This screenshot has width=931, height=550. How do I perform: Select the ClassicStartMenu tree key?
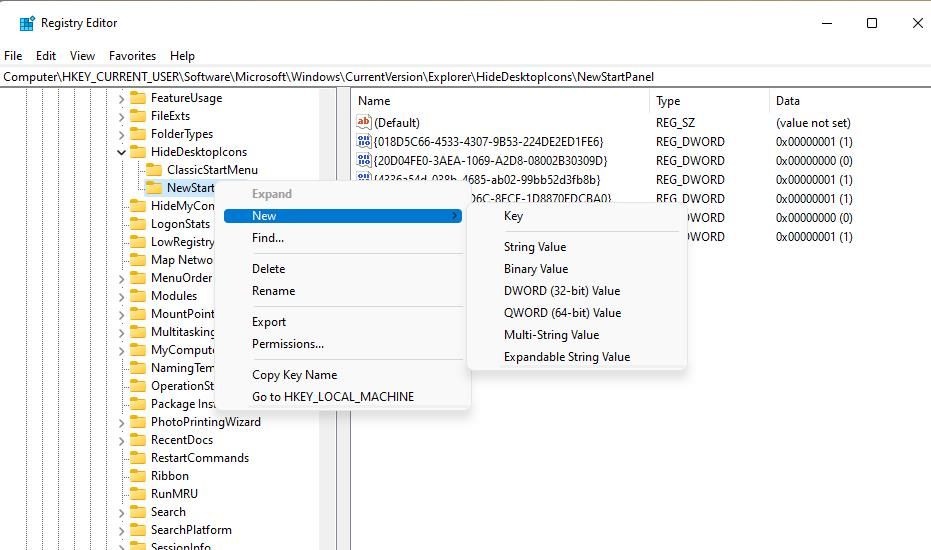tap(212, 170)
